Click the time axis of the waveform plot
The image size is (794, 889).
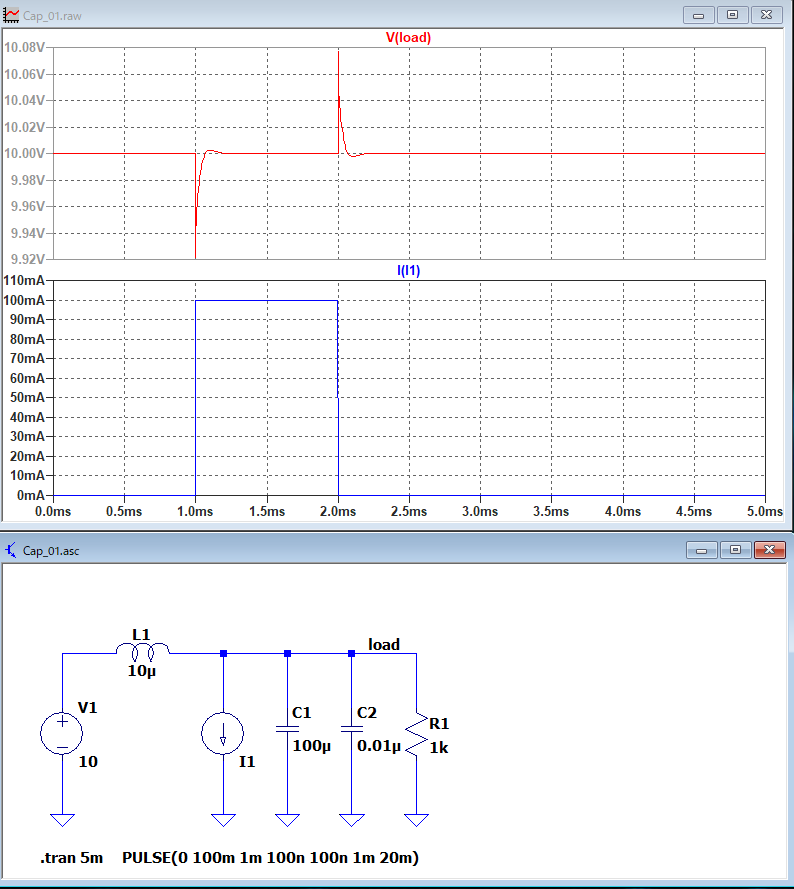tap(408, 510)
